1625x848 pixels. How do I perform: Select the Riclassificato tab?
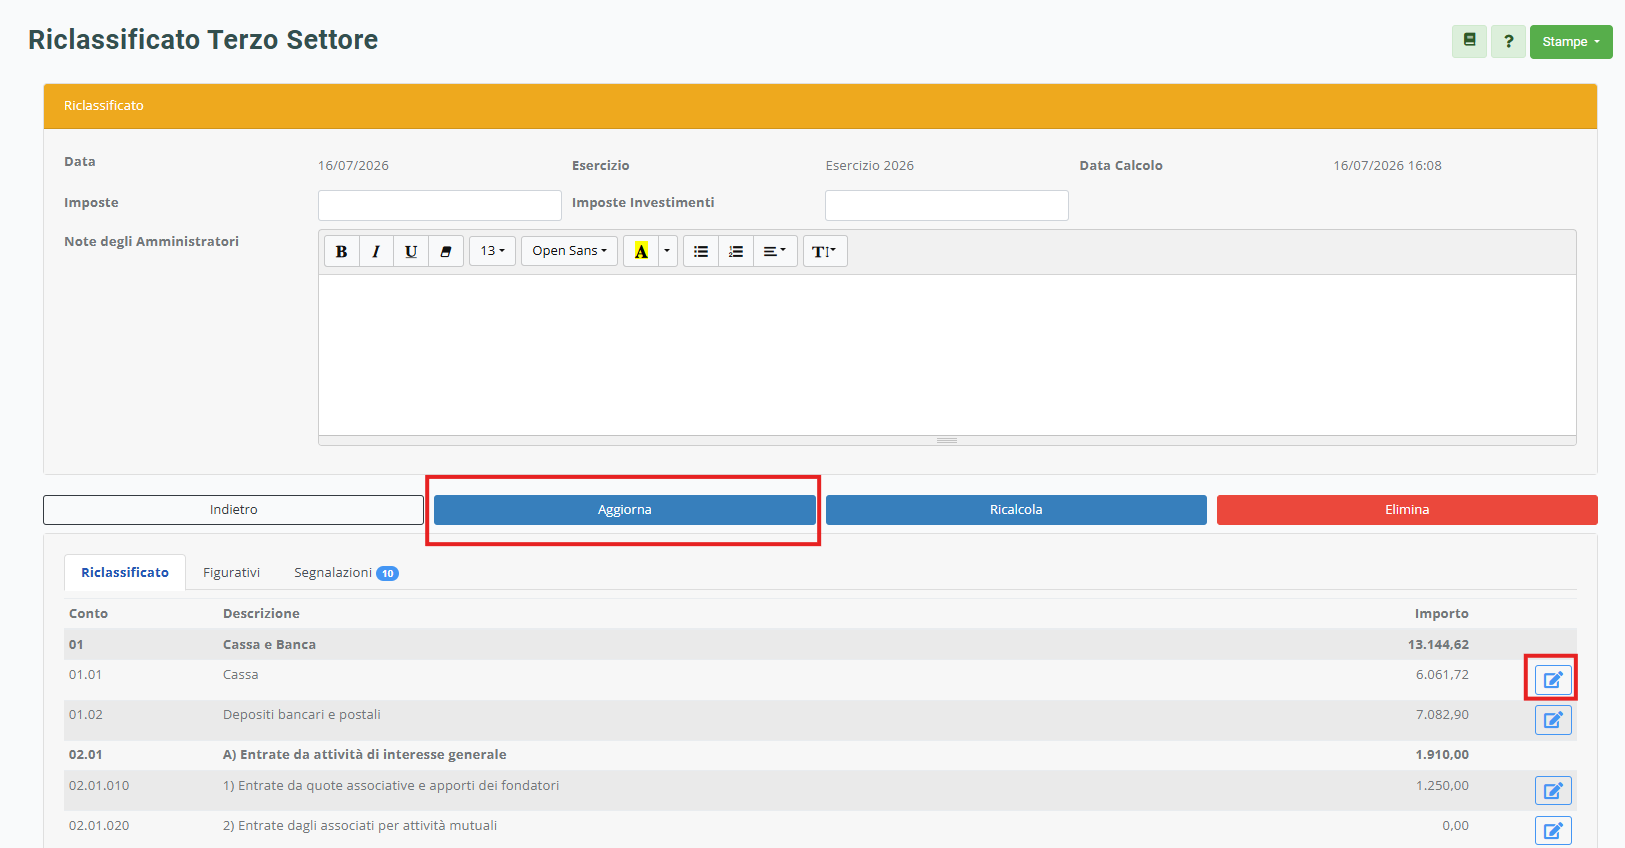125,573
